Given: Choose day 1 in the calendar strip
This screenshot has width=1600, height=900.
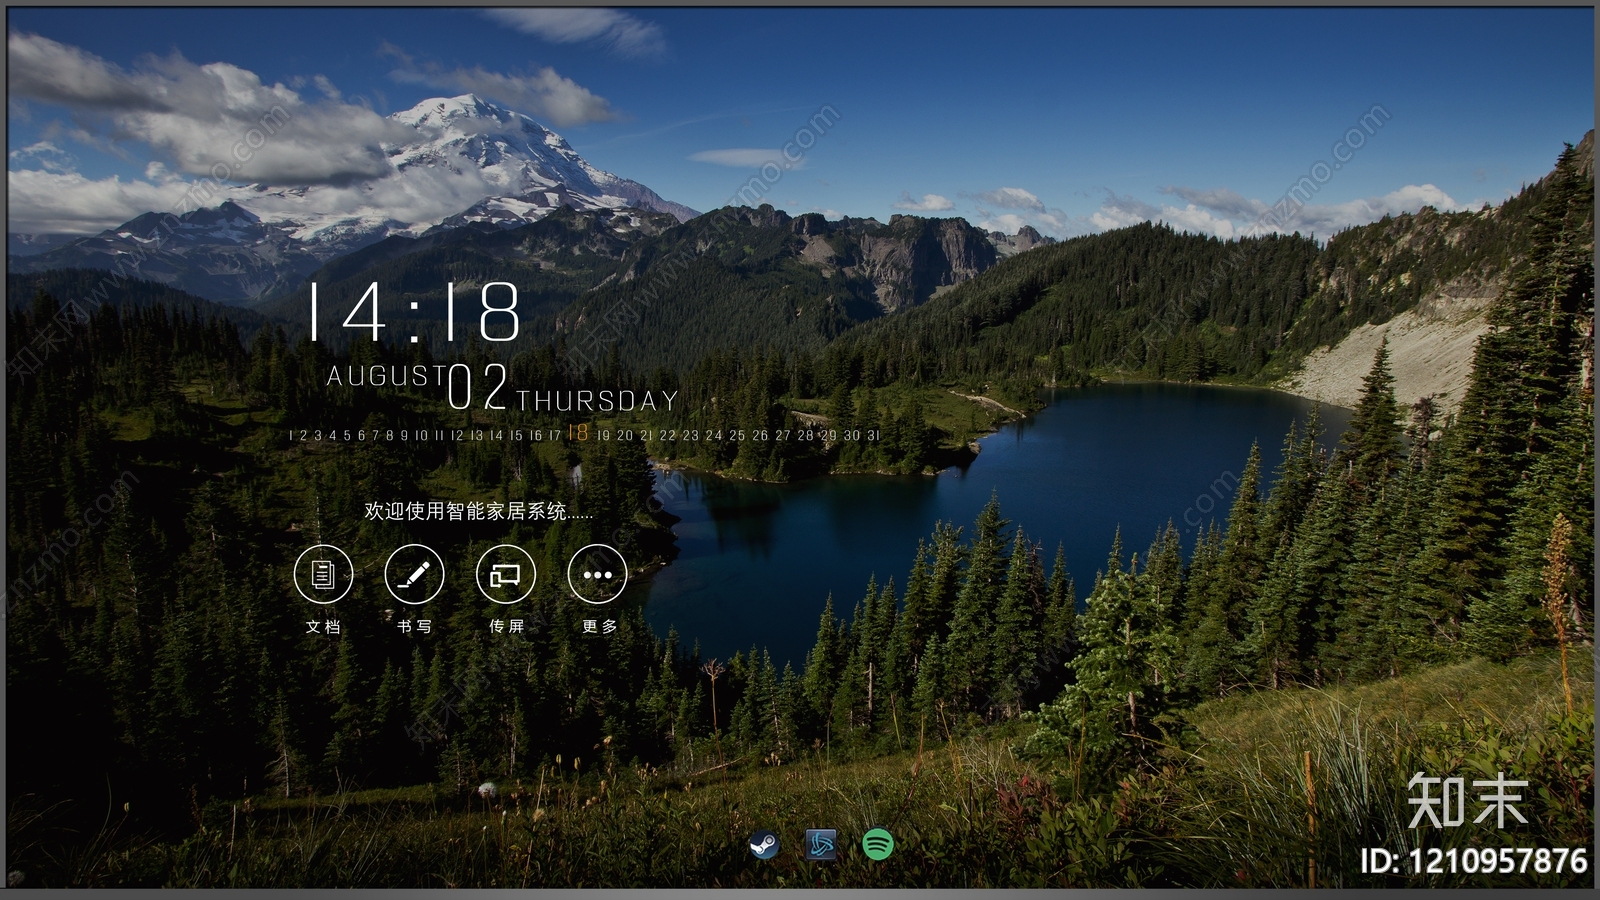Looking at the screenshot, I should coord(291,436).
